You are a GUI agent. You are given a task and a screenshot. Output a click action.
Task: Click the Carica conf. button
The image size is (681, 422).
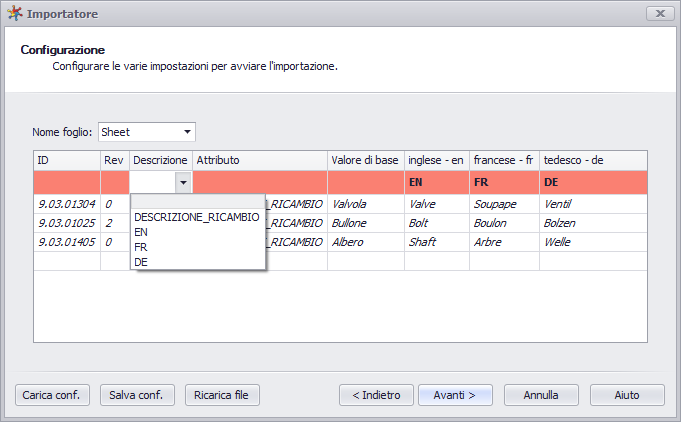pos(53,395)
